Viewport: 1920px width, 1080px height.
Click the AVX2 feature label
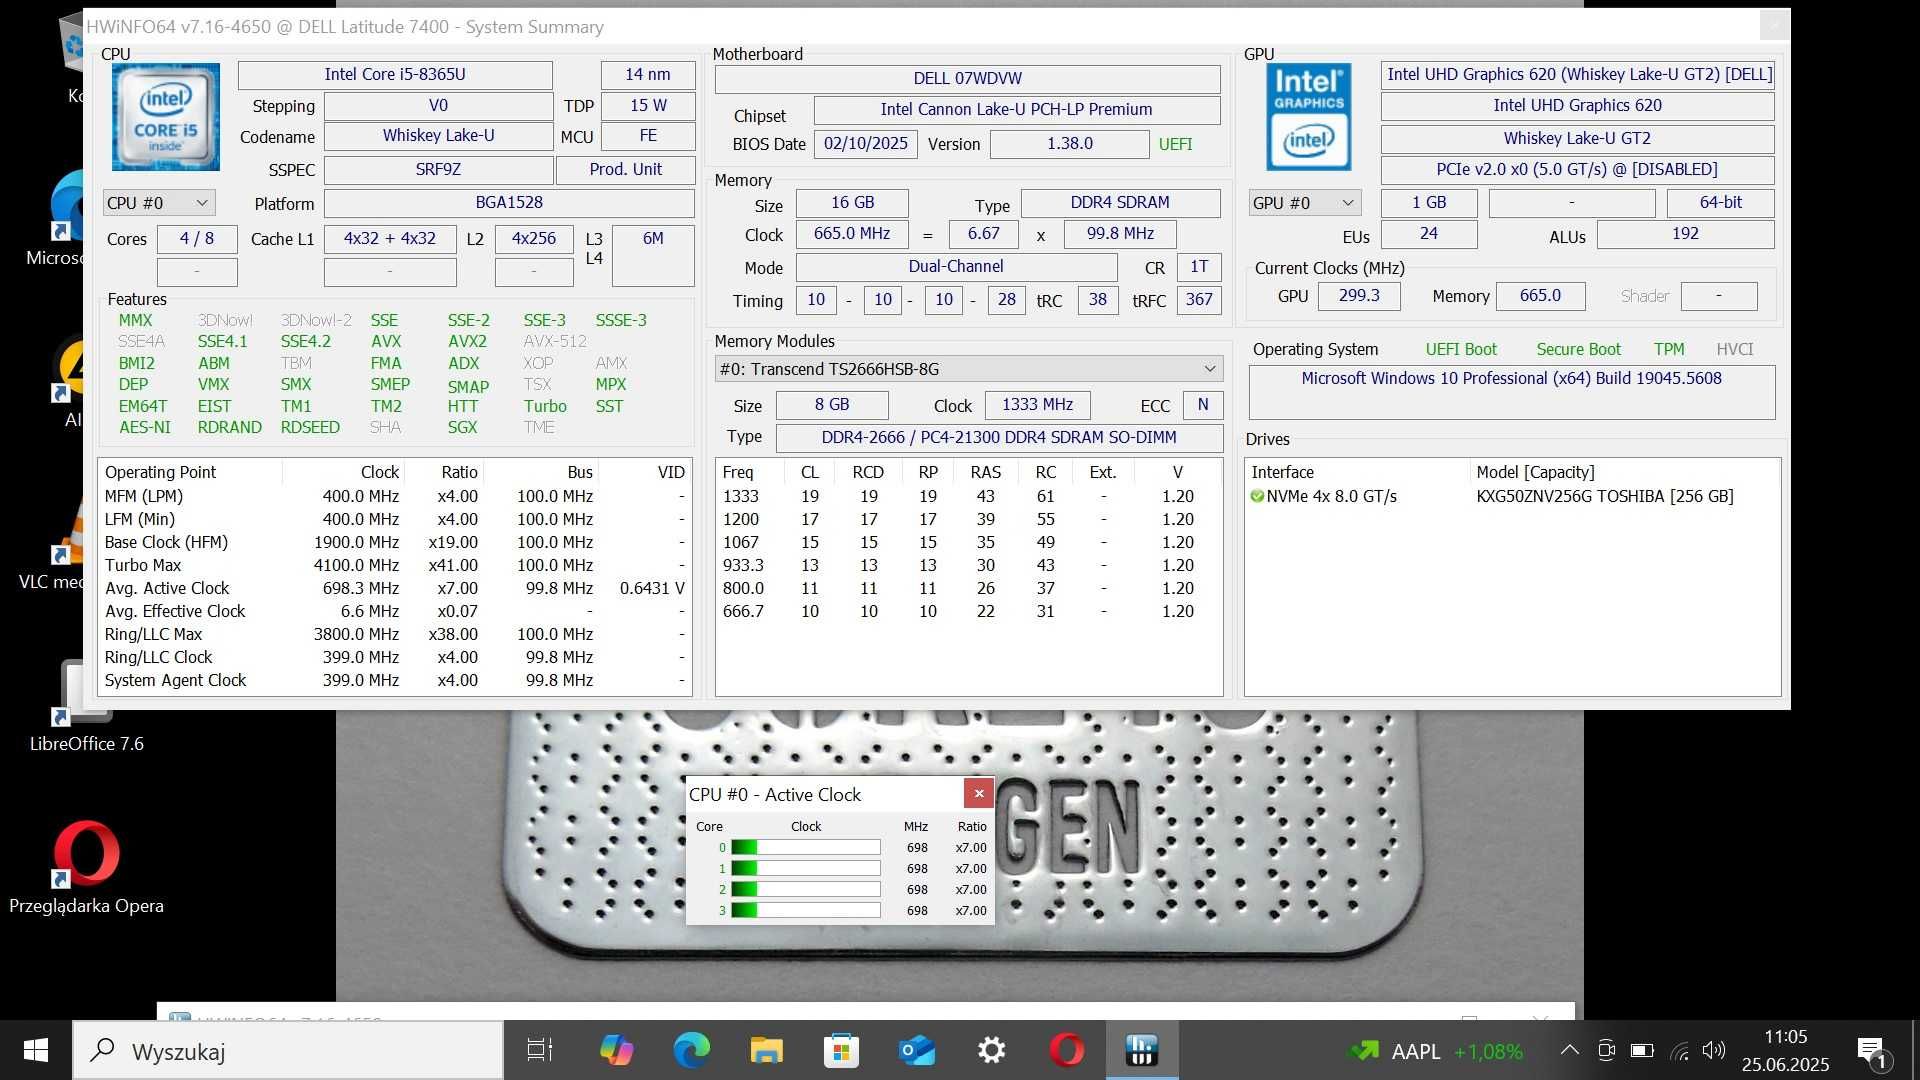coord(467,341)
